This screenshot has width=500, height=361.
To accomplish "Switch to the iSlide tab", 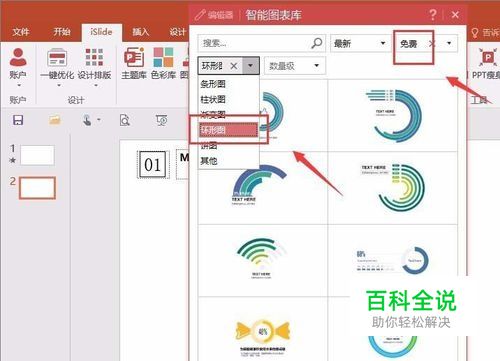I will pos(101,32).
